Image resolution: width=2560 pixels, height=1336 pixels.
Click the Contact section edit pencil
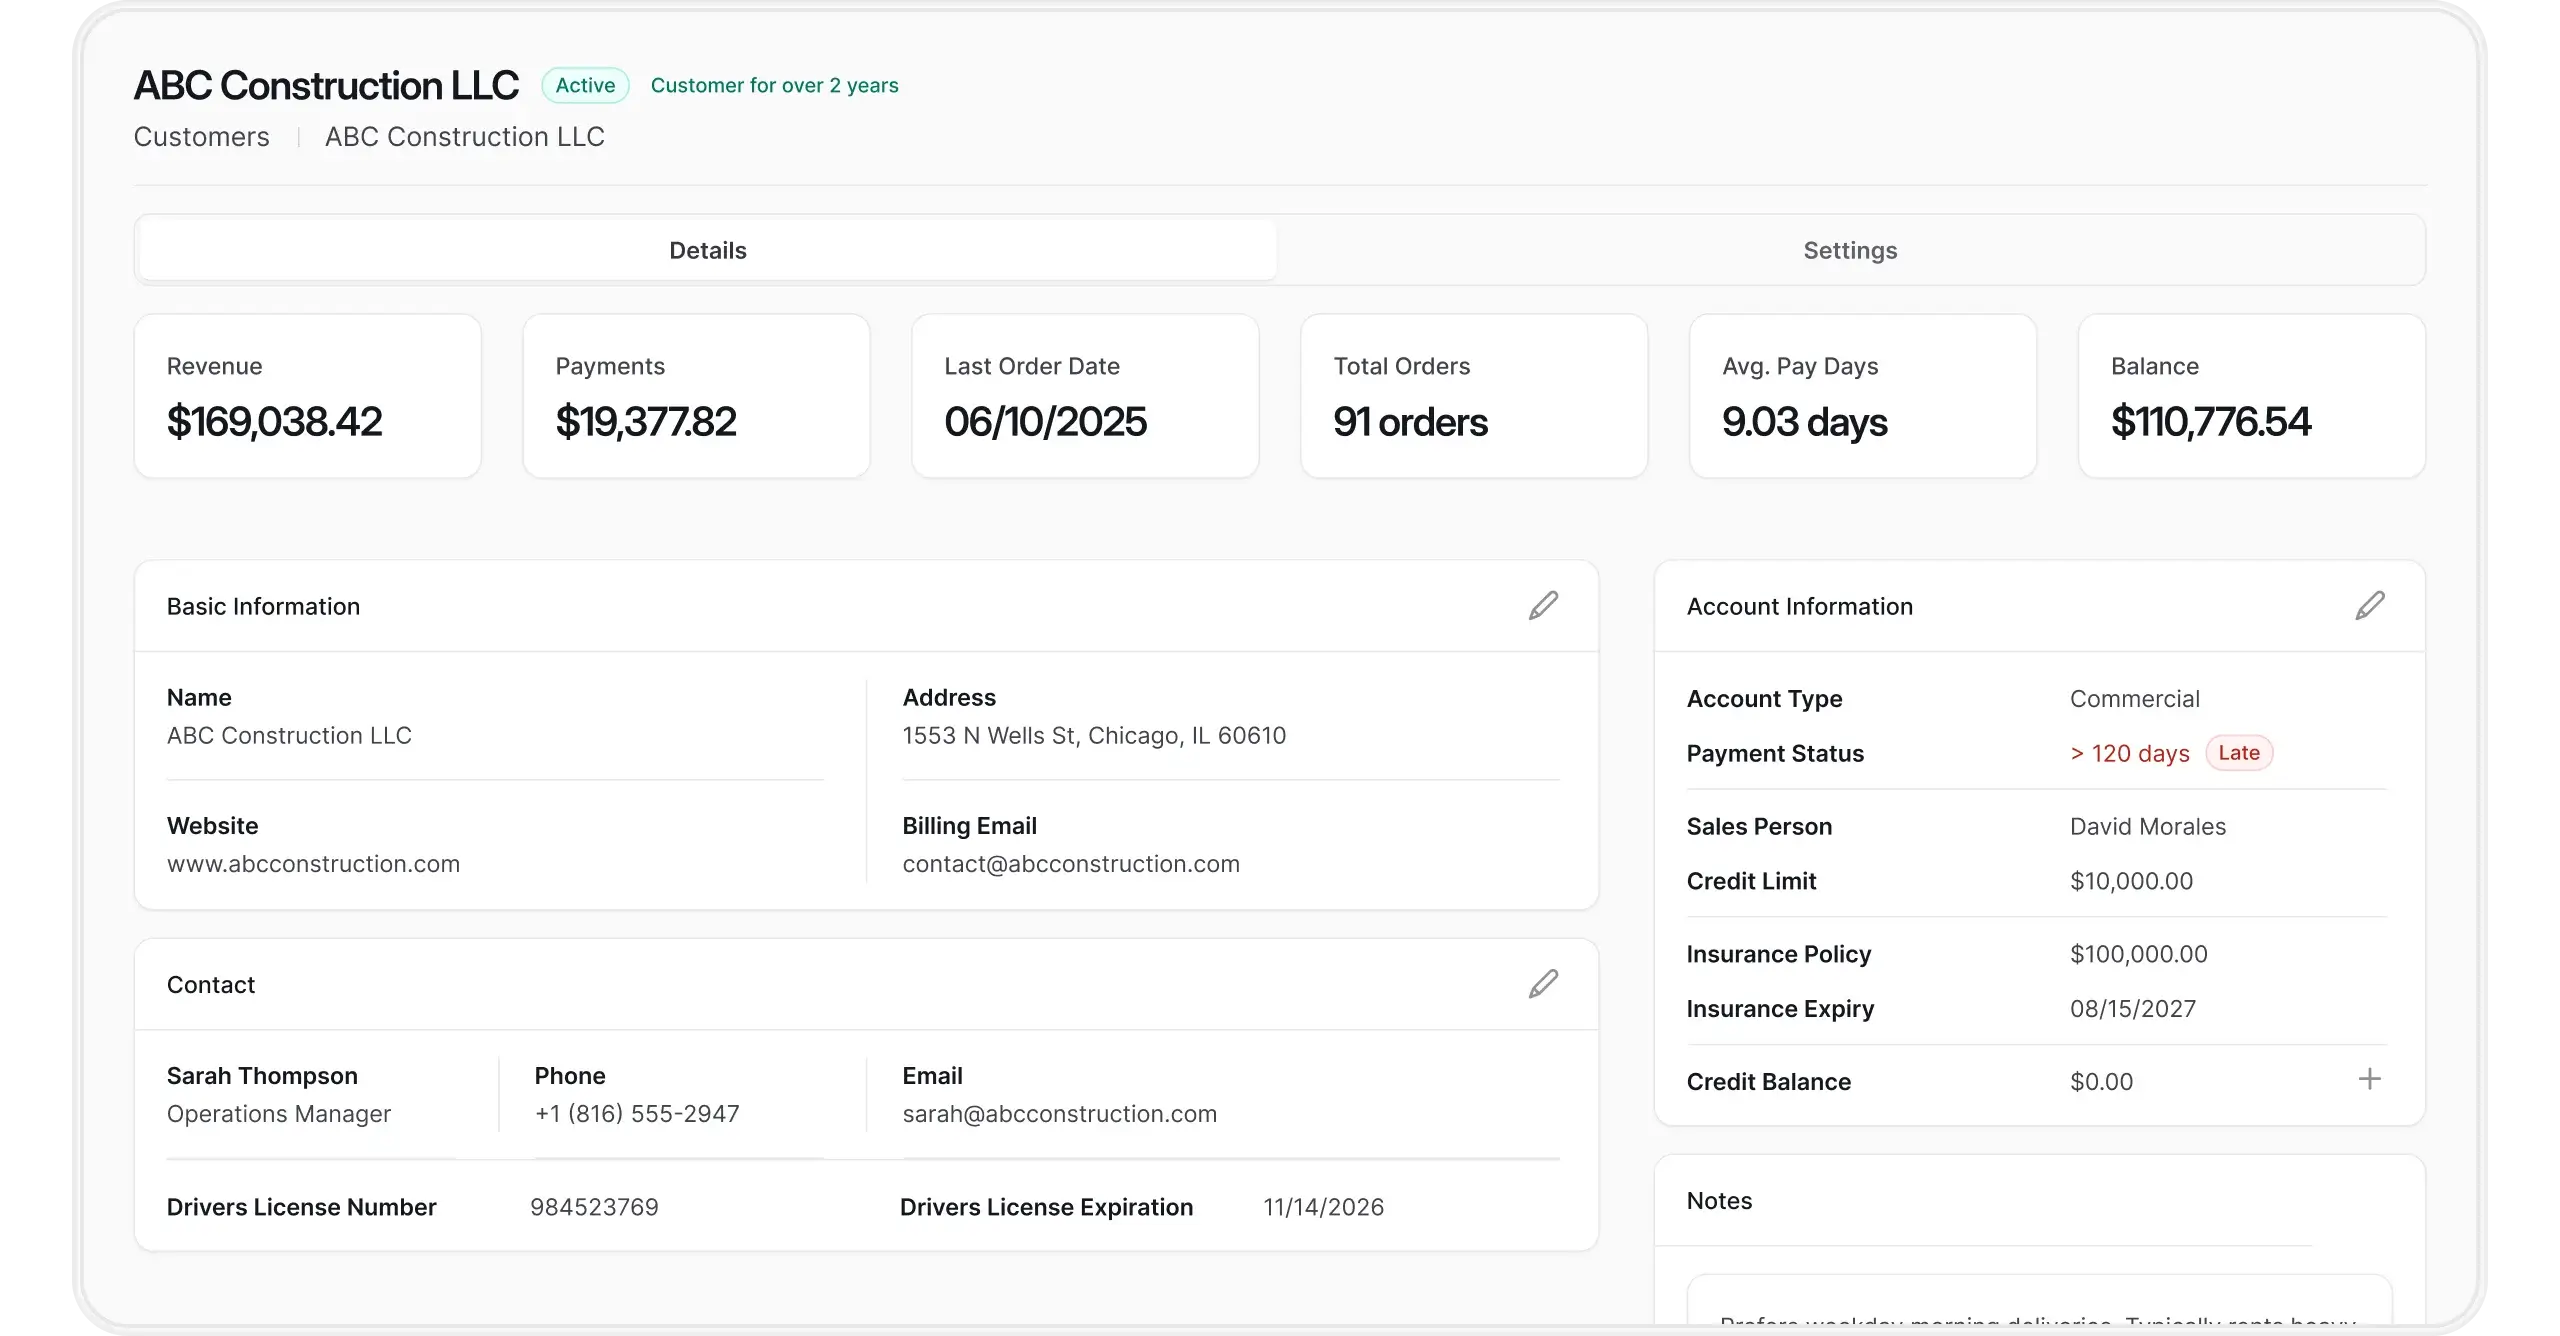pyautogui.click(x=1543, y=984)
